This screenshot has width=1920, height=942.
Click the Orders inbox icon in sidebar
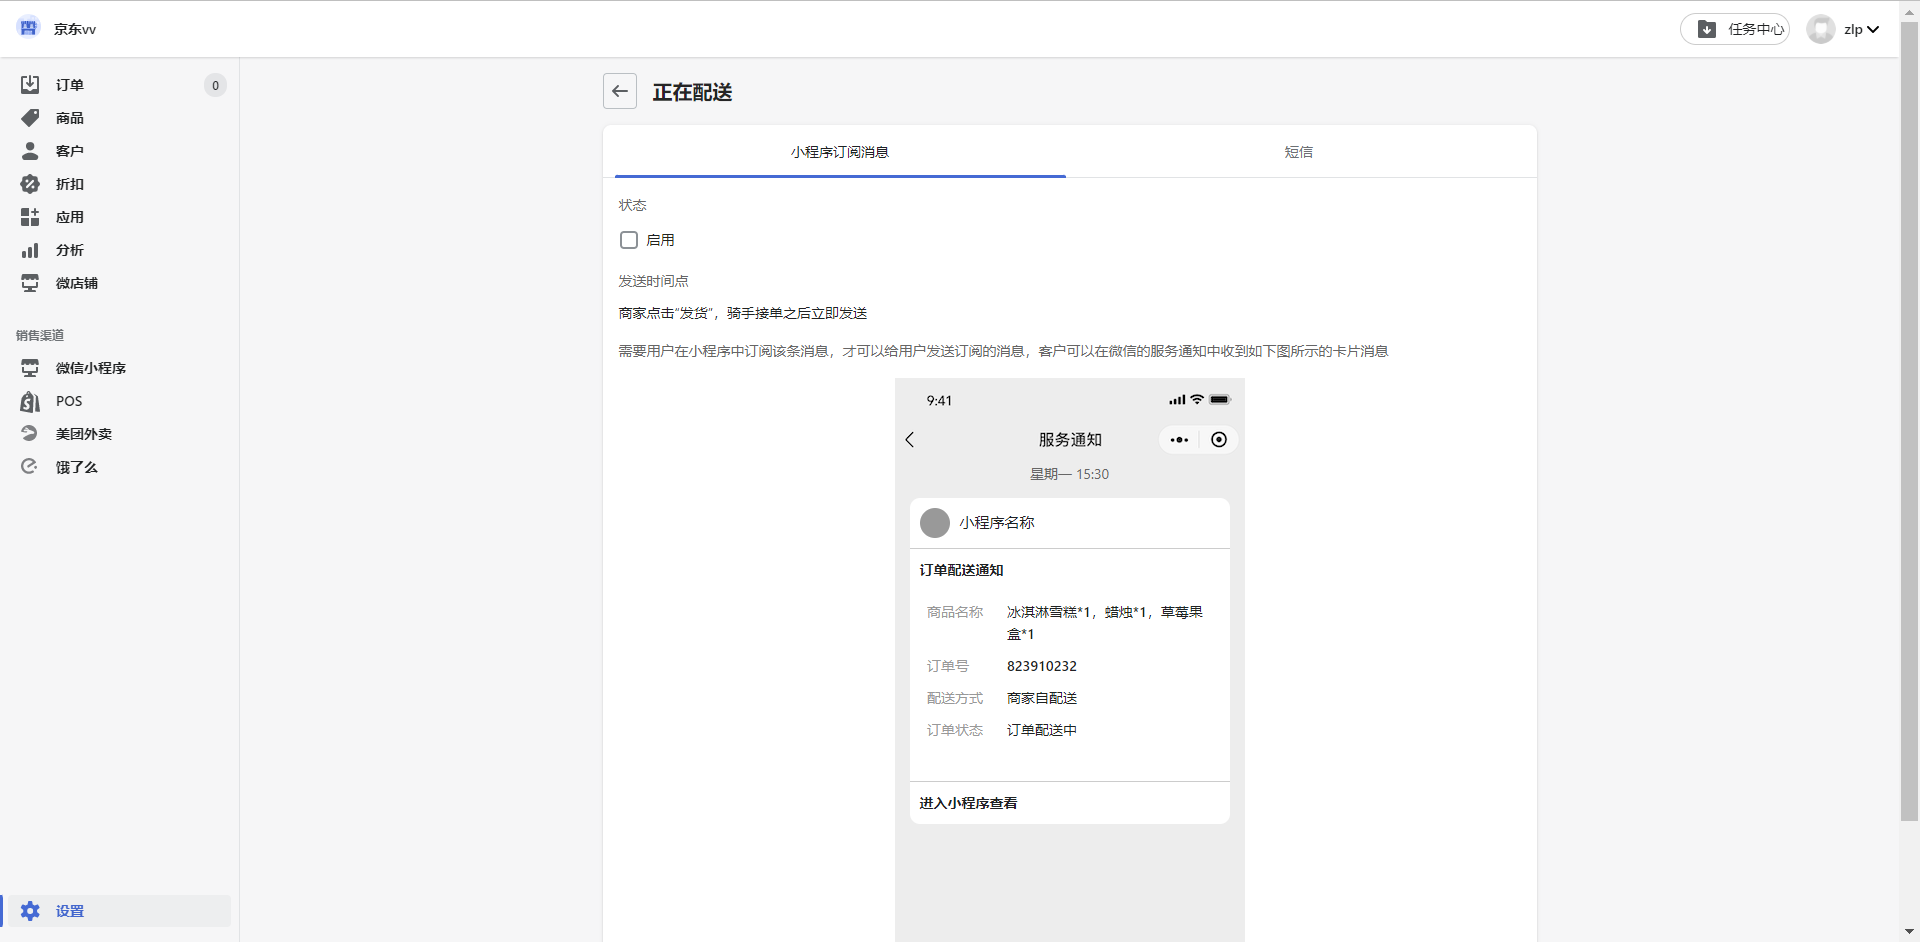tap(30, 85)
